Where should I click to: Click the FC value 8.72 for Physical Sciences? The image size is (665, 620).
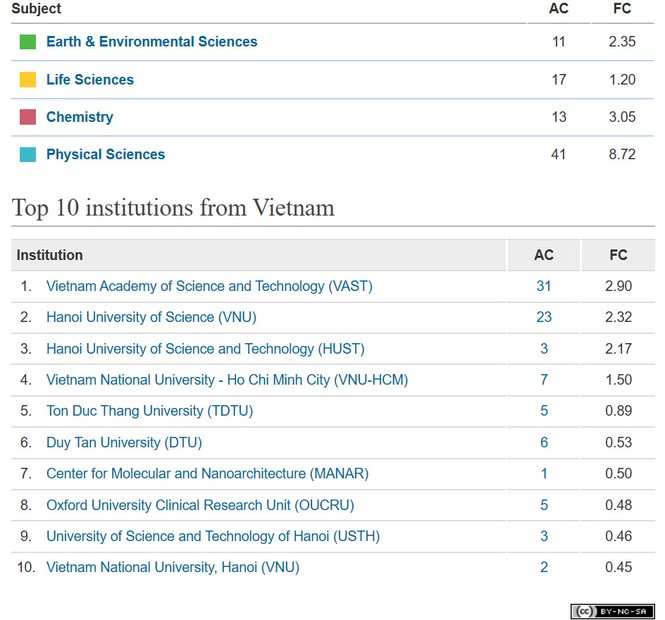pyautogui.click(x=622, y=154)
